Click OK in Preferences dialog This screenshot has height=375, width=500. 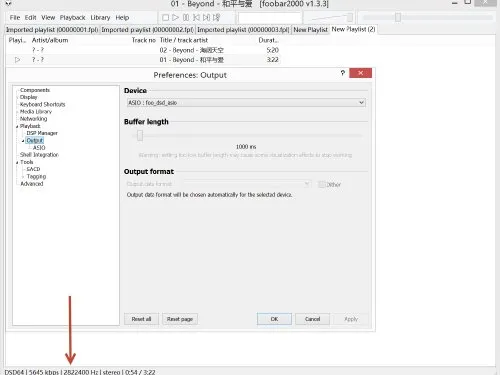click(x=274, y=319)
